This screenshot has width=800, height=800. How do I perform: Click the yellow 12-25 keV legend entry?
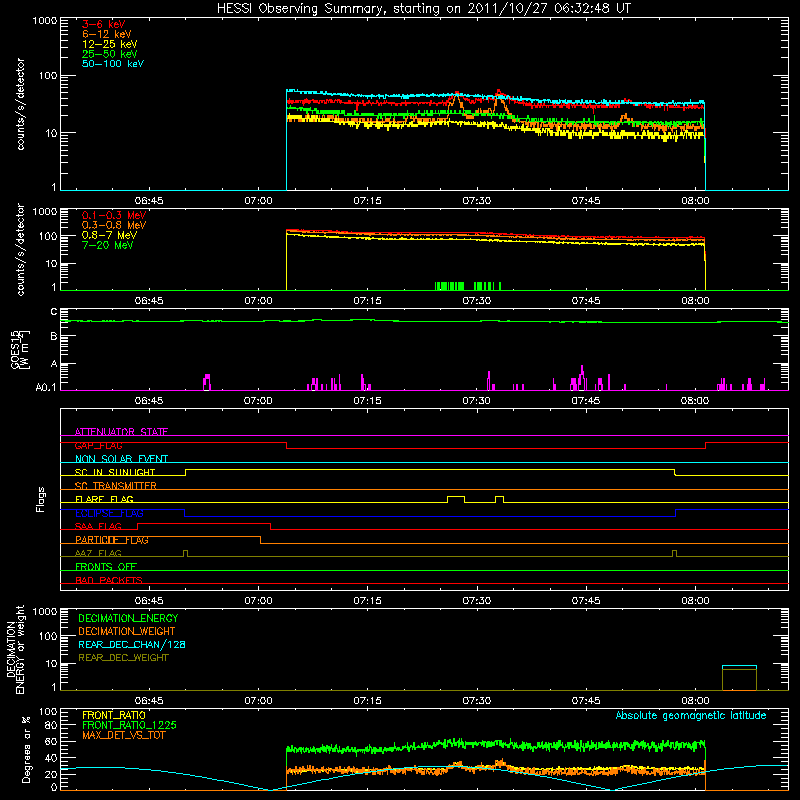pyautogui.click(x=110, y=44)
